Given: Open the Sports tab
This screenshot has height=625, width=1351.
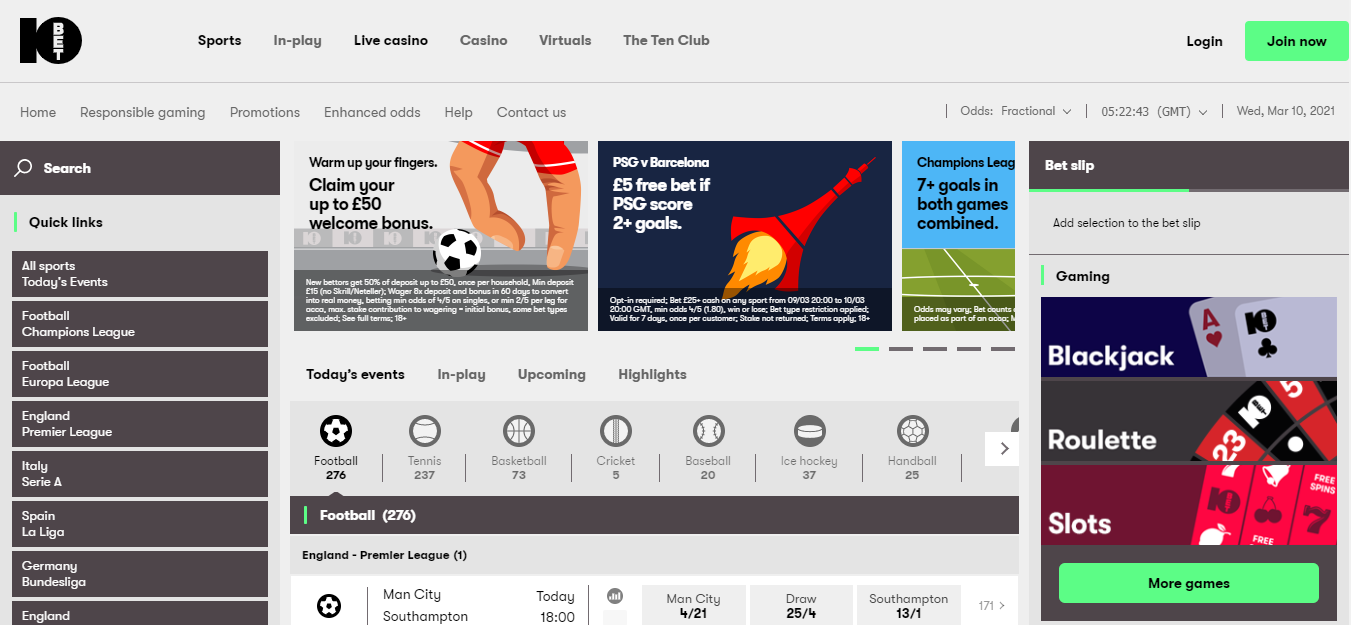Looking at the screenshot, I should [x=219, y=41].
